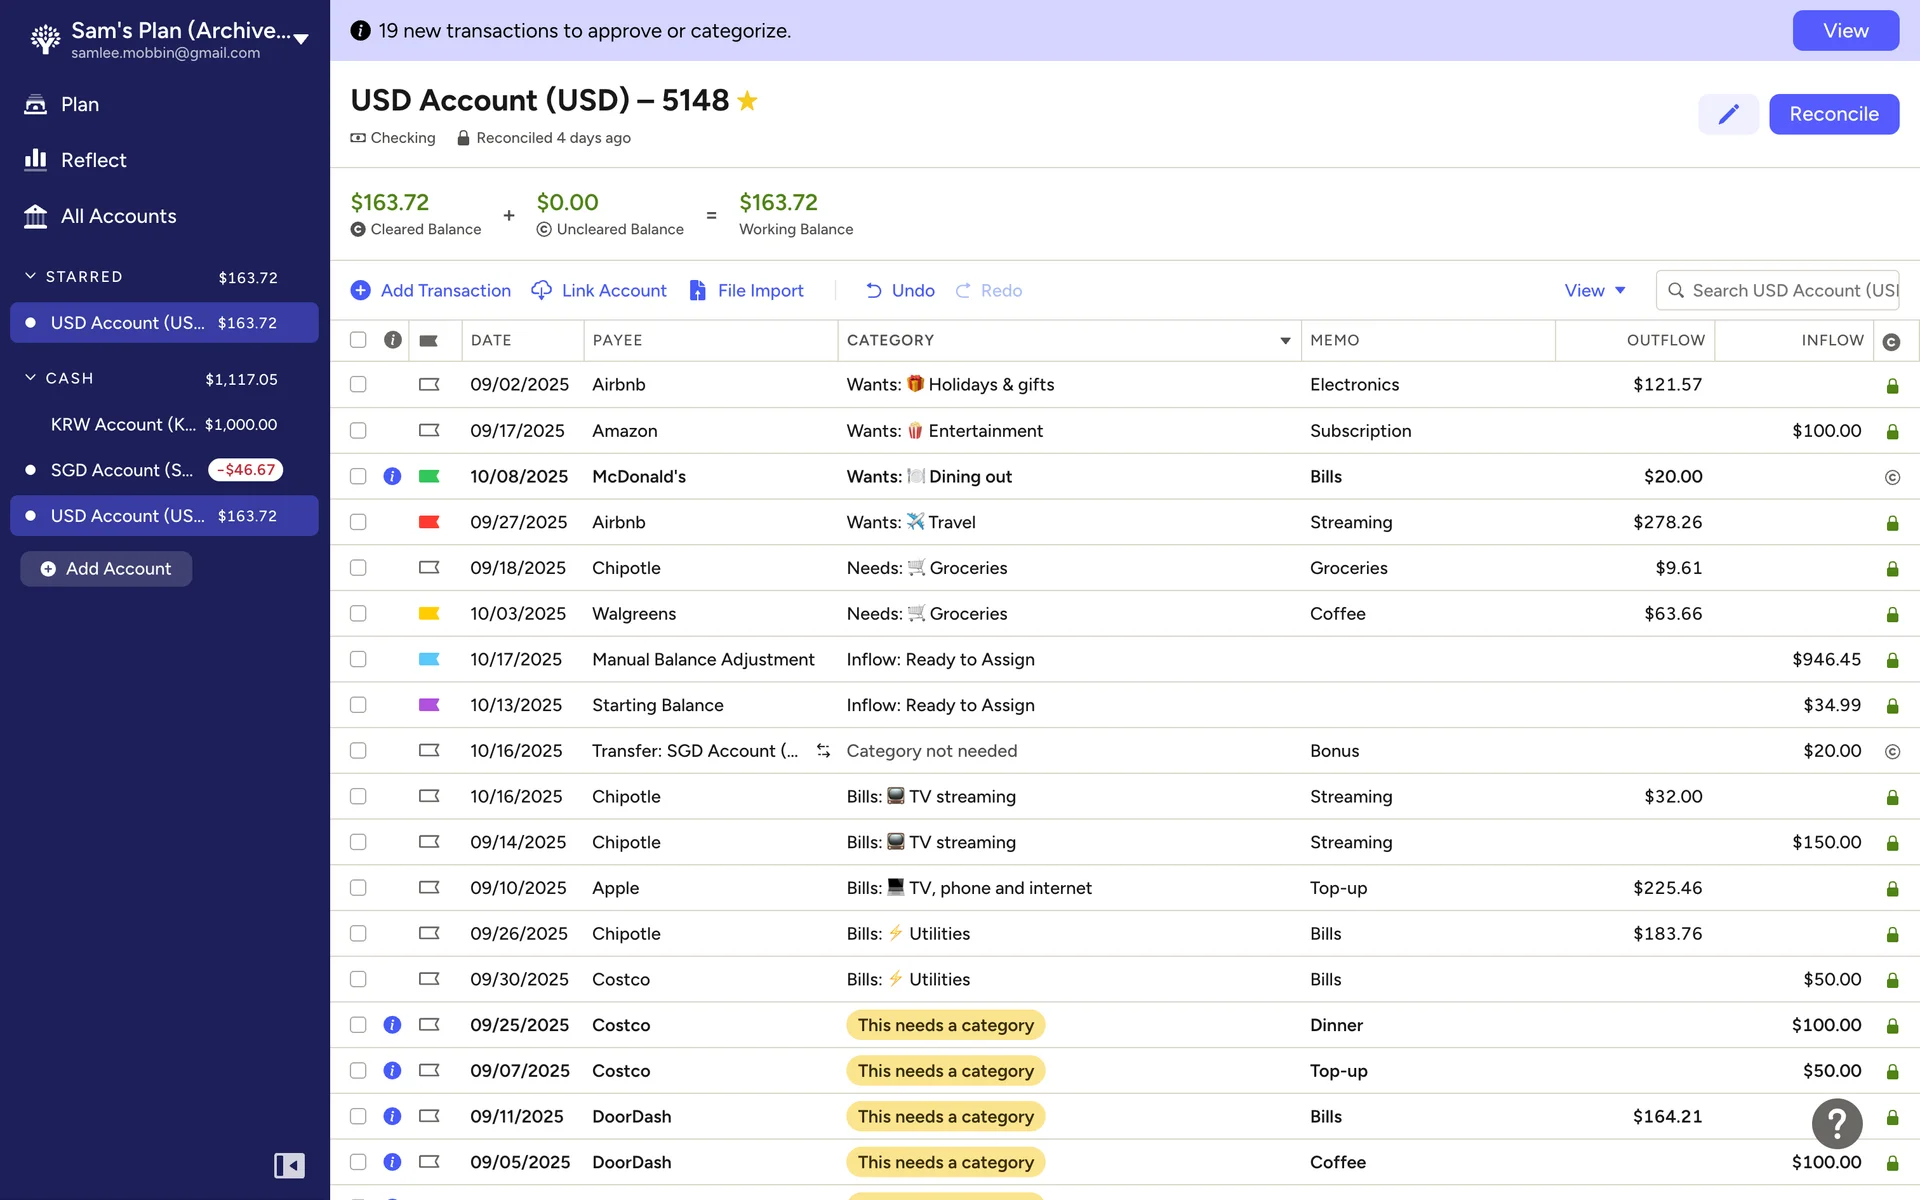
Task: Open All Accounts in sidebar
Action: (x=118, y=216)
